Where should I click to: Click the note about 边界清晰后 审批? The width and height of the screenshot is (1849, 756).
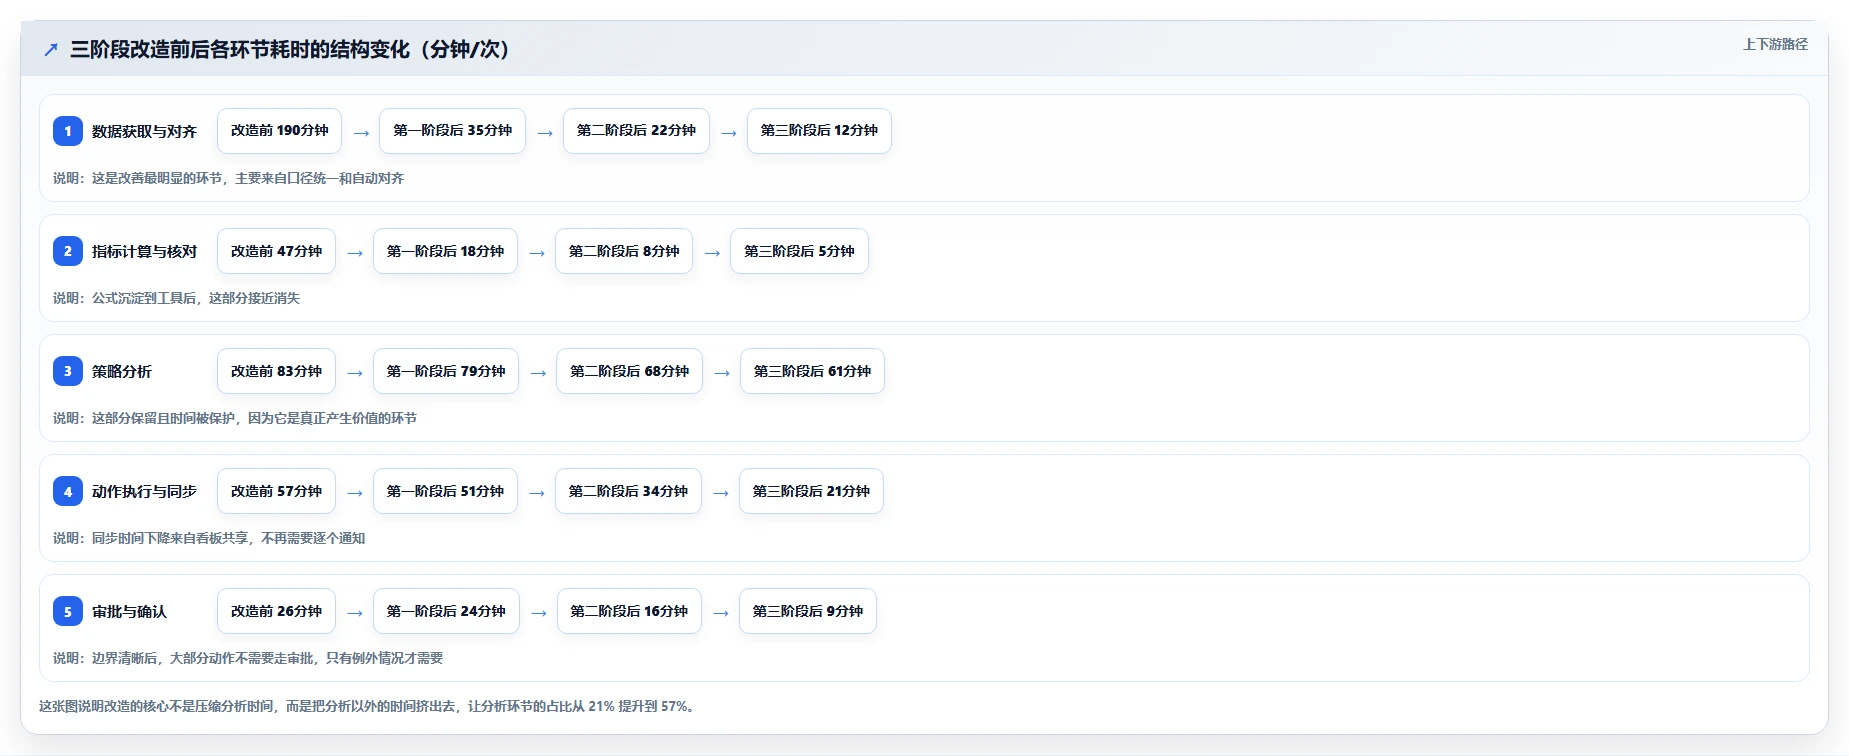pyautogui.click(x=248, y=658)
